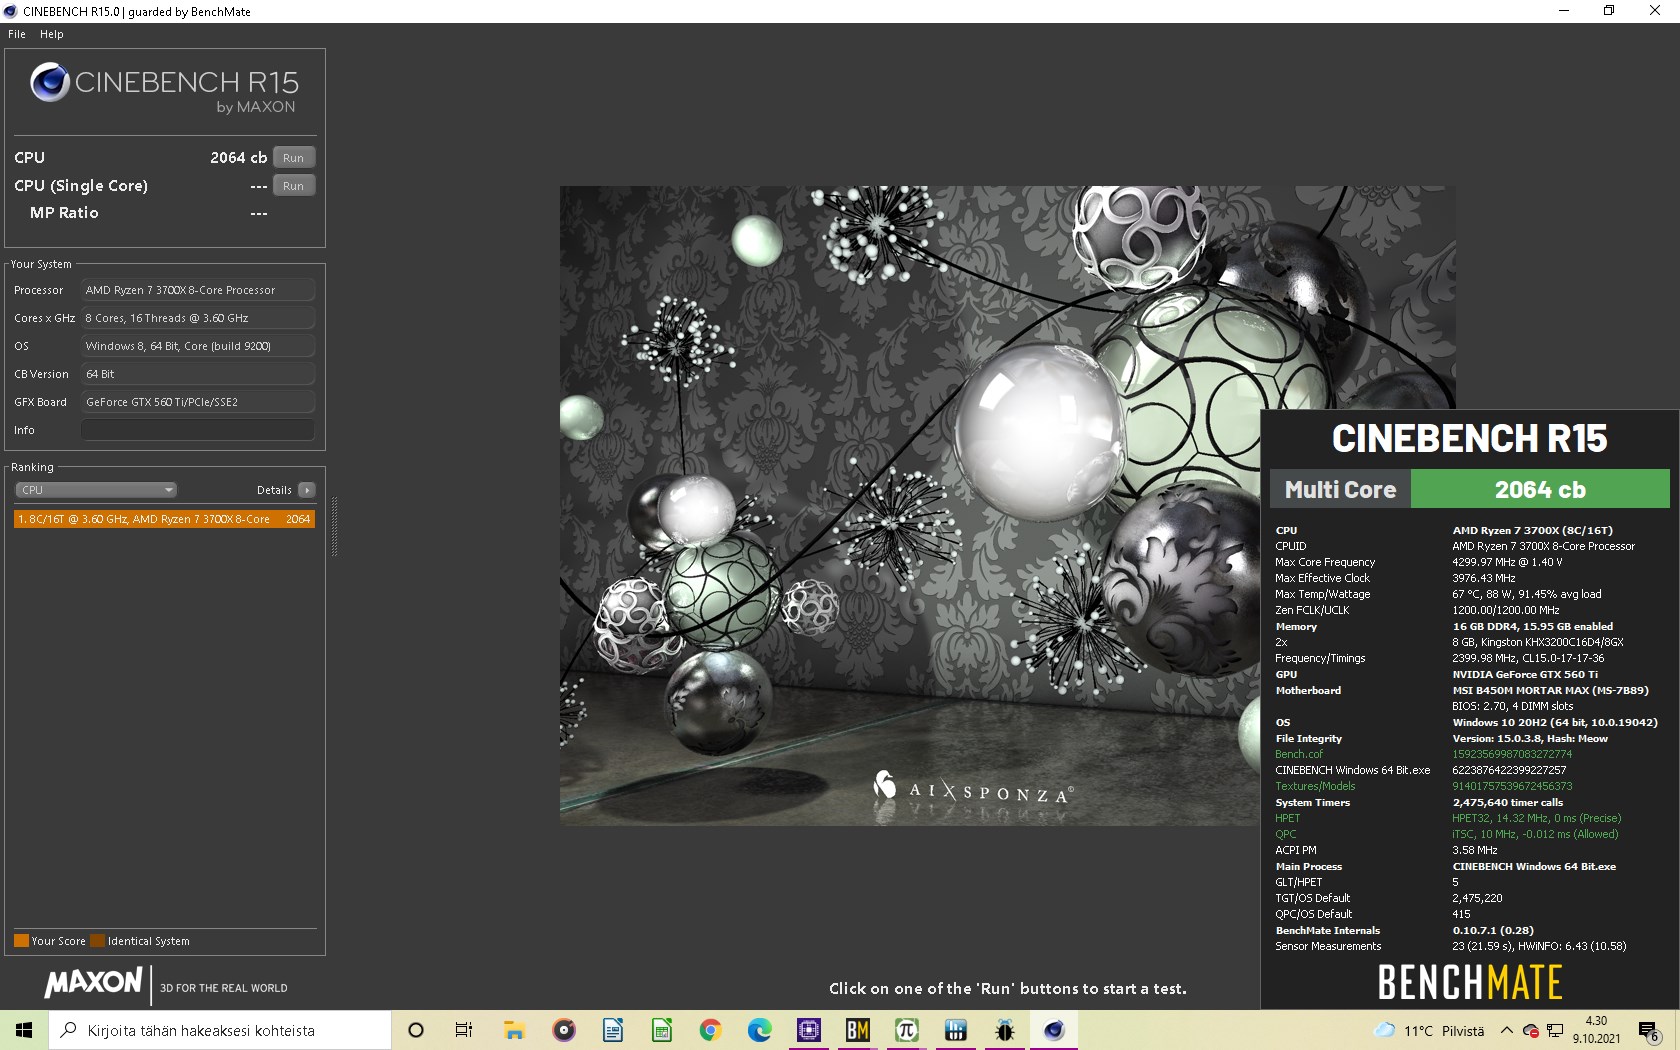Click the Your Score orange legend swatch
The height and width of the screenshot is (1050, 1680).
[x=21, y=941]
